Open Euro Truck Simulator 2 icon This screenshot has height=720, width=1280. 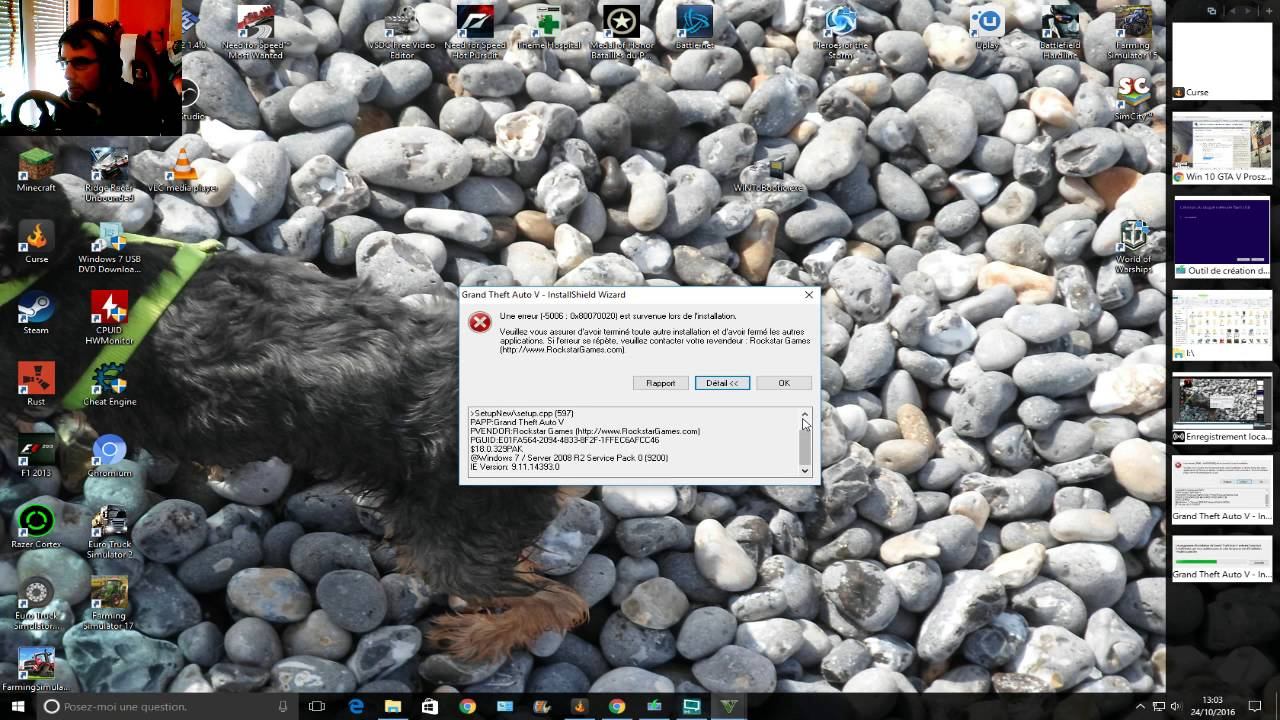point(109,533)
